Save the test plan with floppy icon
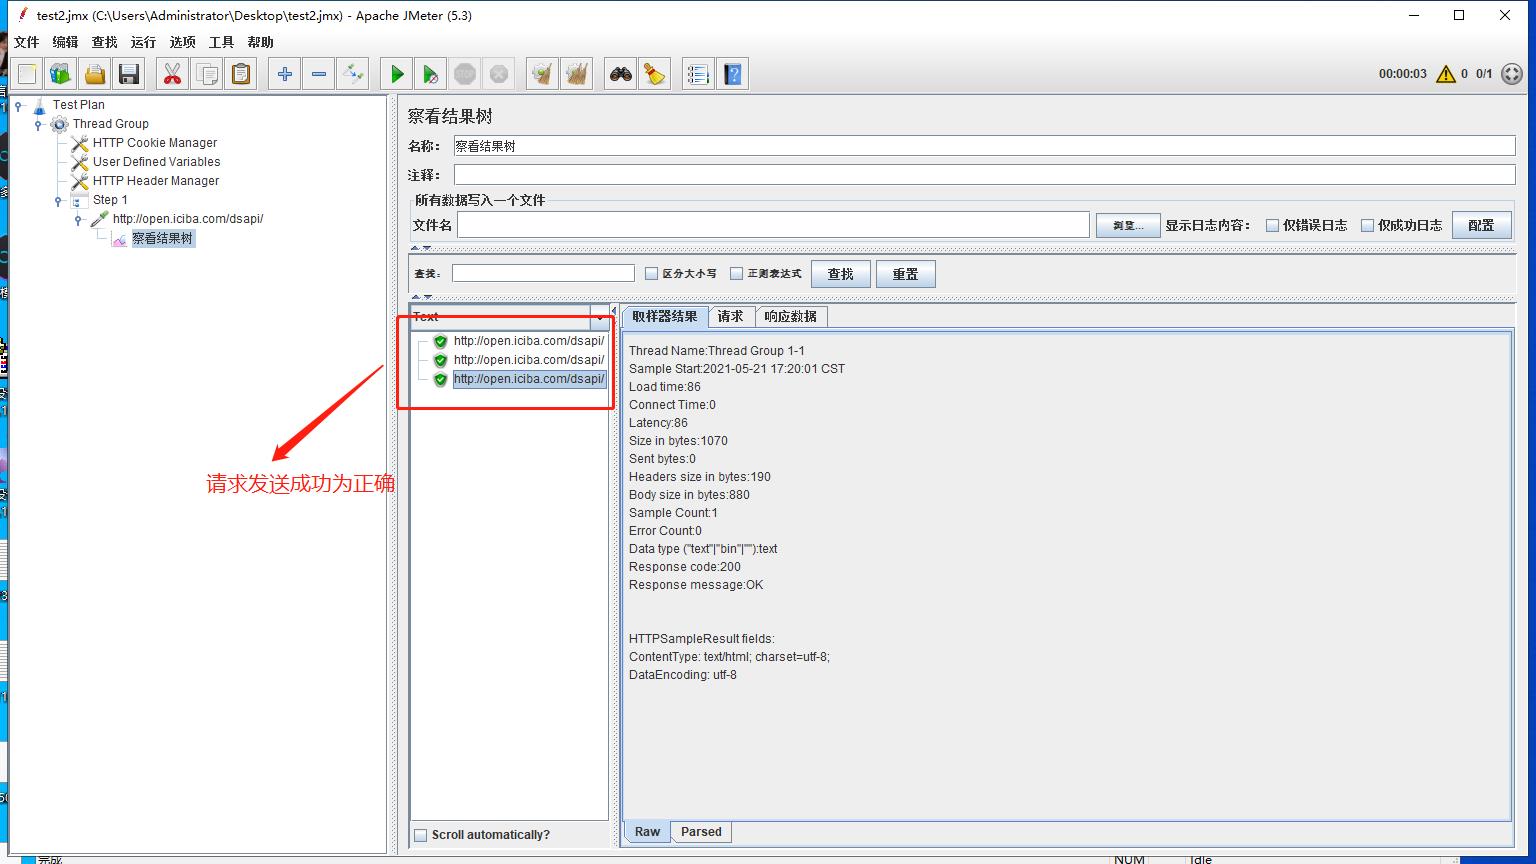 point(129,74)
